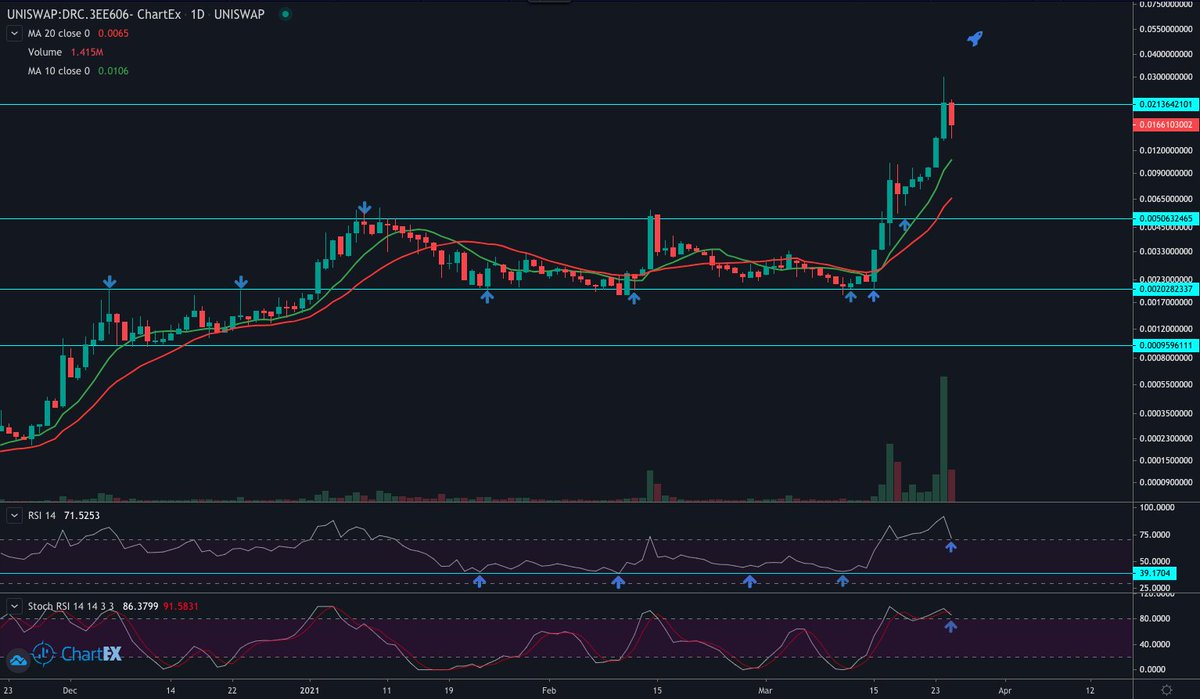Click the Apr label on time axis
This screenshot has height=699, width=1200.
click(1006, 689)
